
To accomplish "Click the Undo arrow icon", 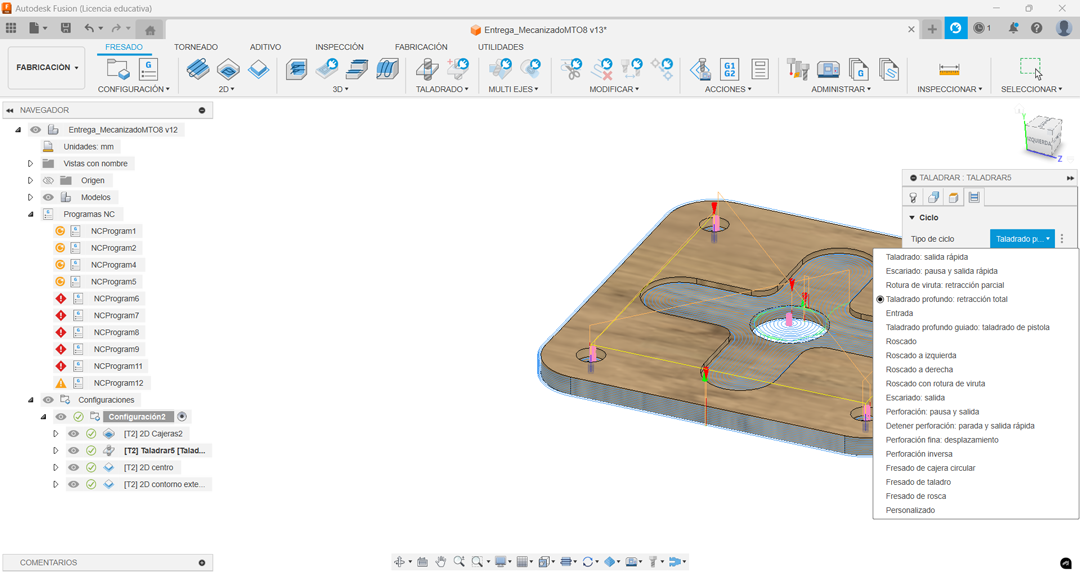I will pyautogui.click(x=89, y=28).
